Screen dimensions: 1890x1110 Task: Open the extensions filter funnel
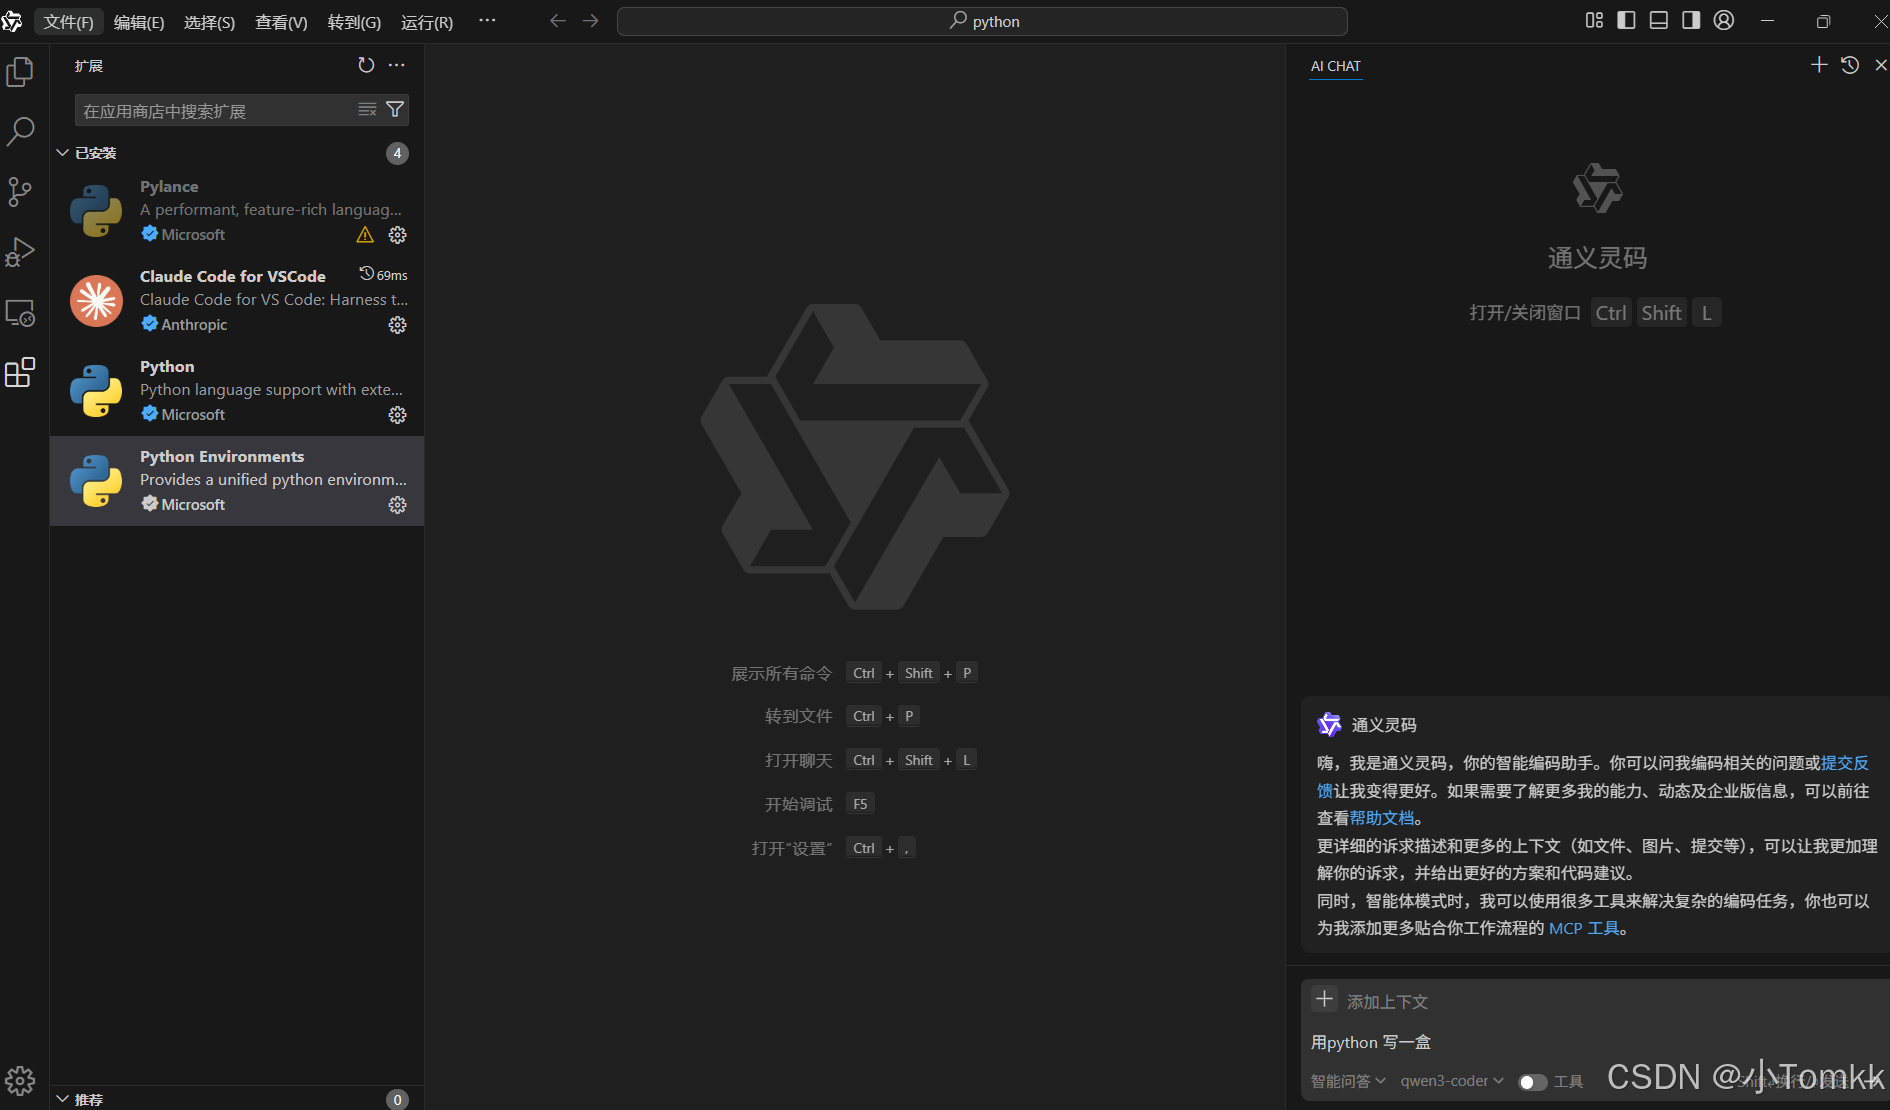click(x=395, y=109)
